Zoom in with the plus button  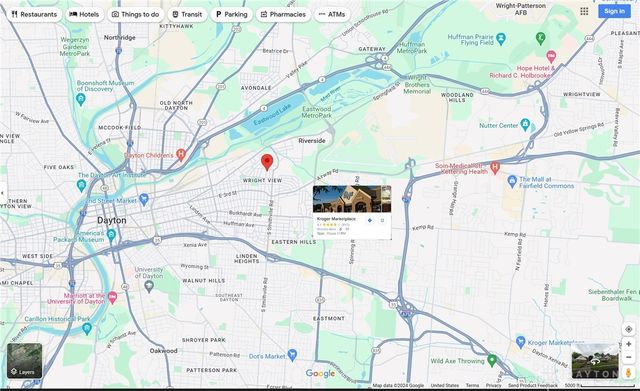click(x=629, y=344)
